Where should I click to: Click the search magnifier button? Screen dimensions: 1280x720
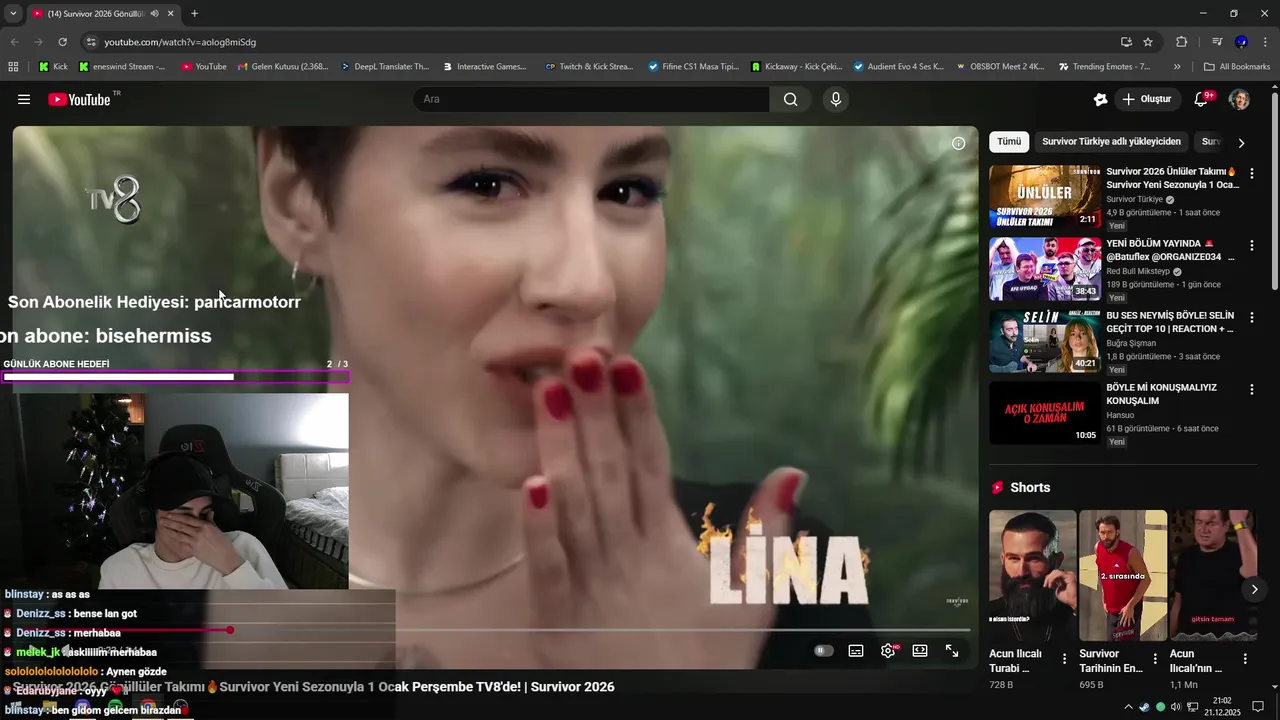point(790,99)
